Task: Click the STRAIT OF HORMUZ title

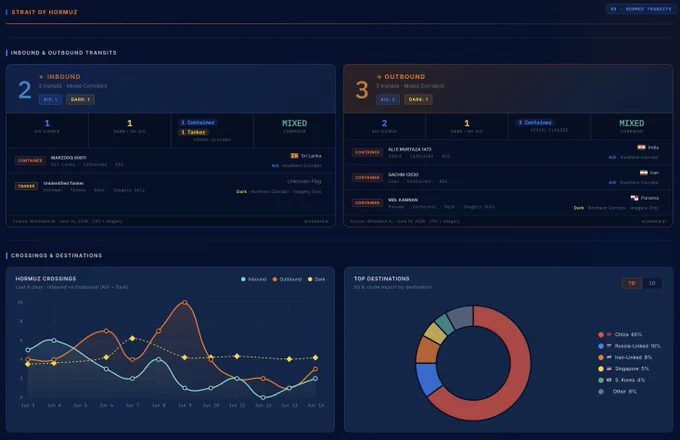Action: [44, 12]
